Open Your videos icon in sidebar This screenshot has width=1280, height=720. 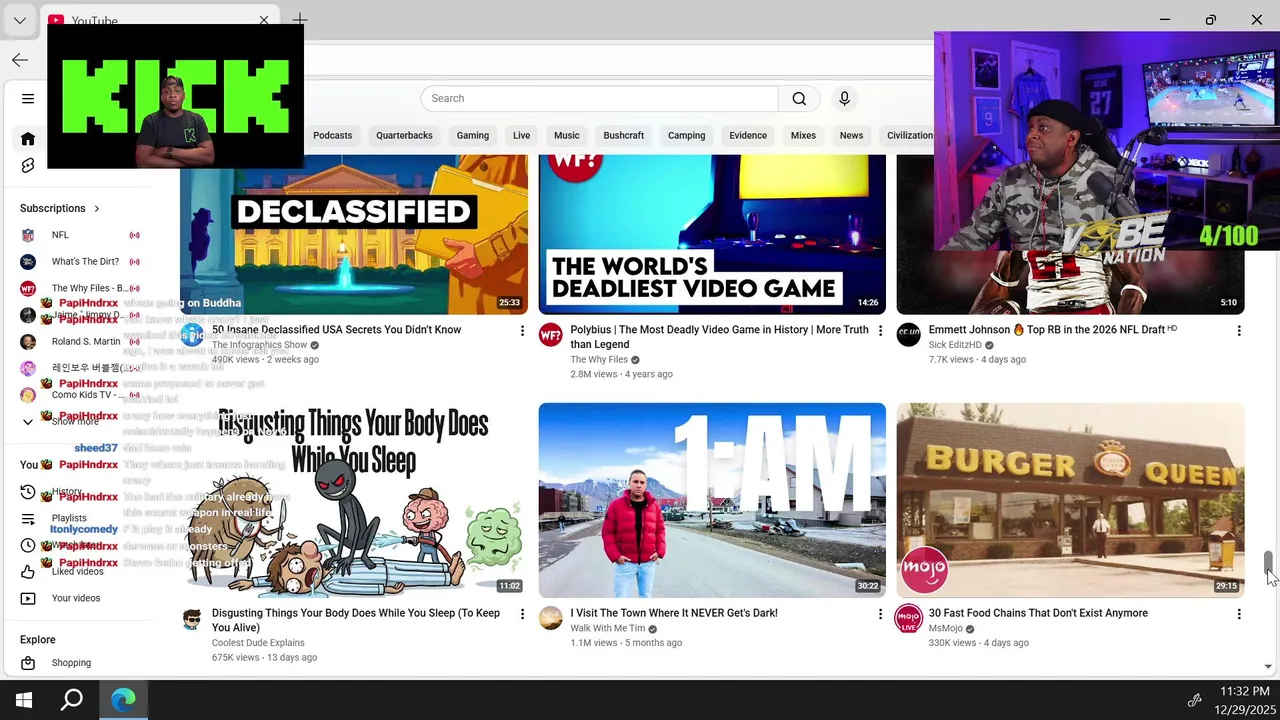coord(28,598)
